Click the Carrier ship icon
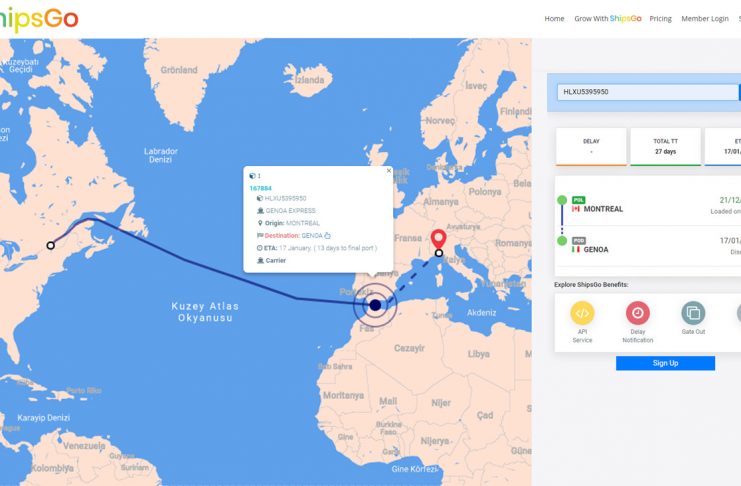This screenshot has height=486, width=741. click(x=260, y=260)
